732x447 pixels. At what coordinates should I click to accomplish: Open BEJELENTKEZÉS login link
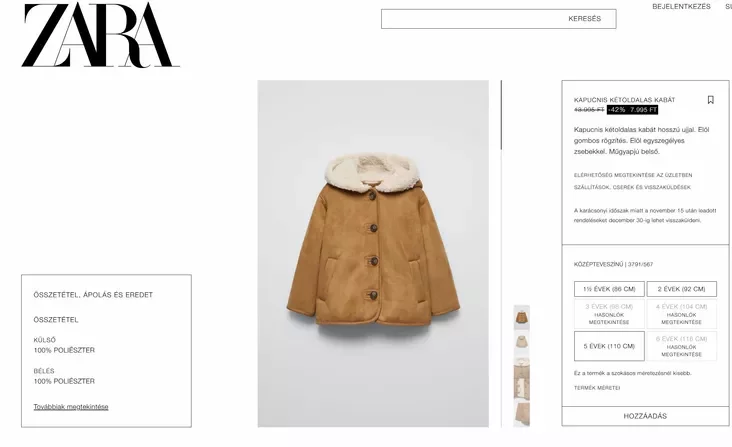tap(681, 7)
